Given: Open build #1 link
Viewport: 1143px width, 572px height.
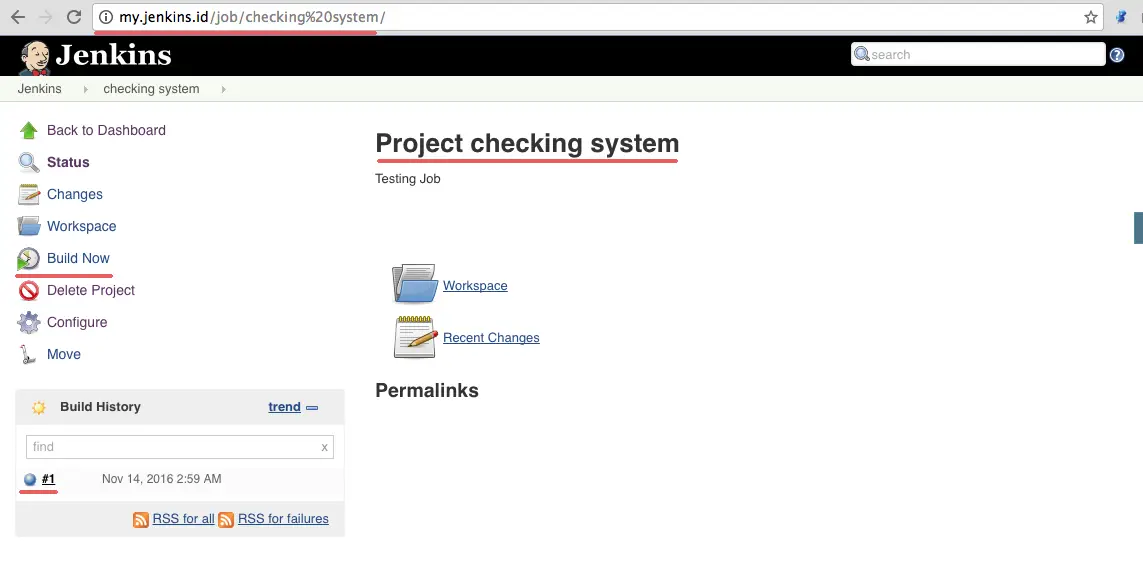Looking at the screenshot, I should (49, 479).
